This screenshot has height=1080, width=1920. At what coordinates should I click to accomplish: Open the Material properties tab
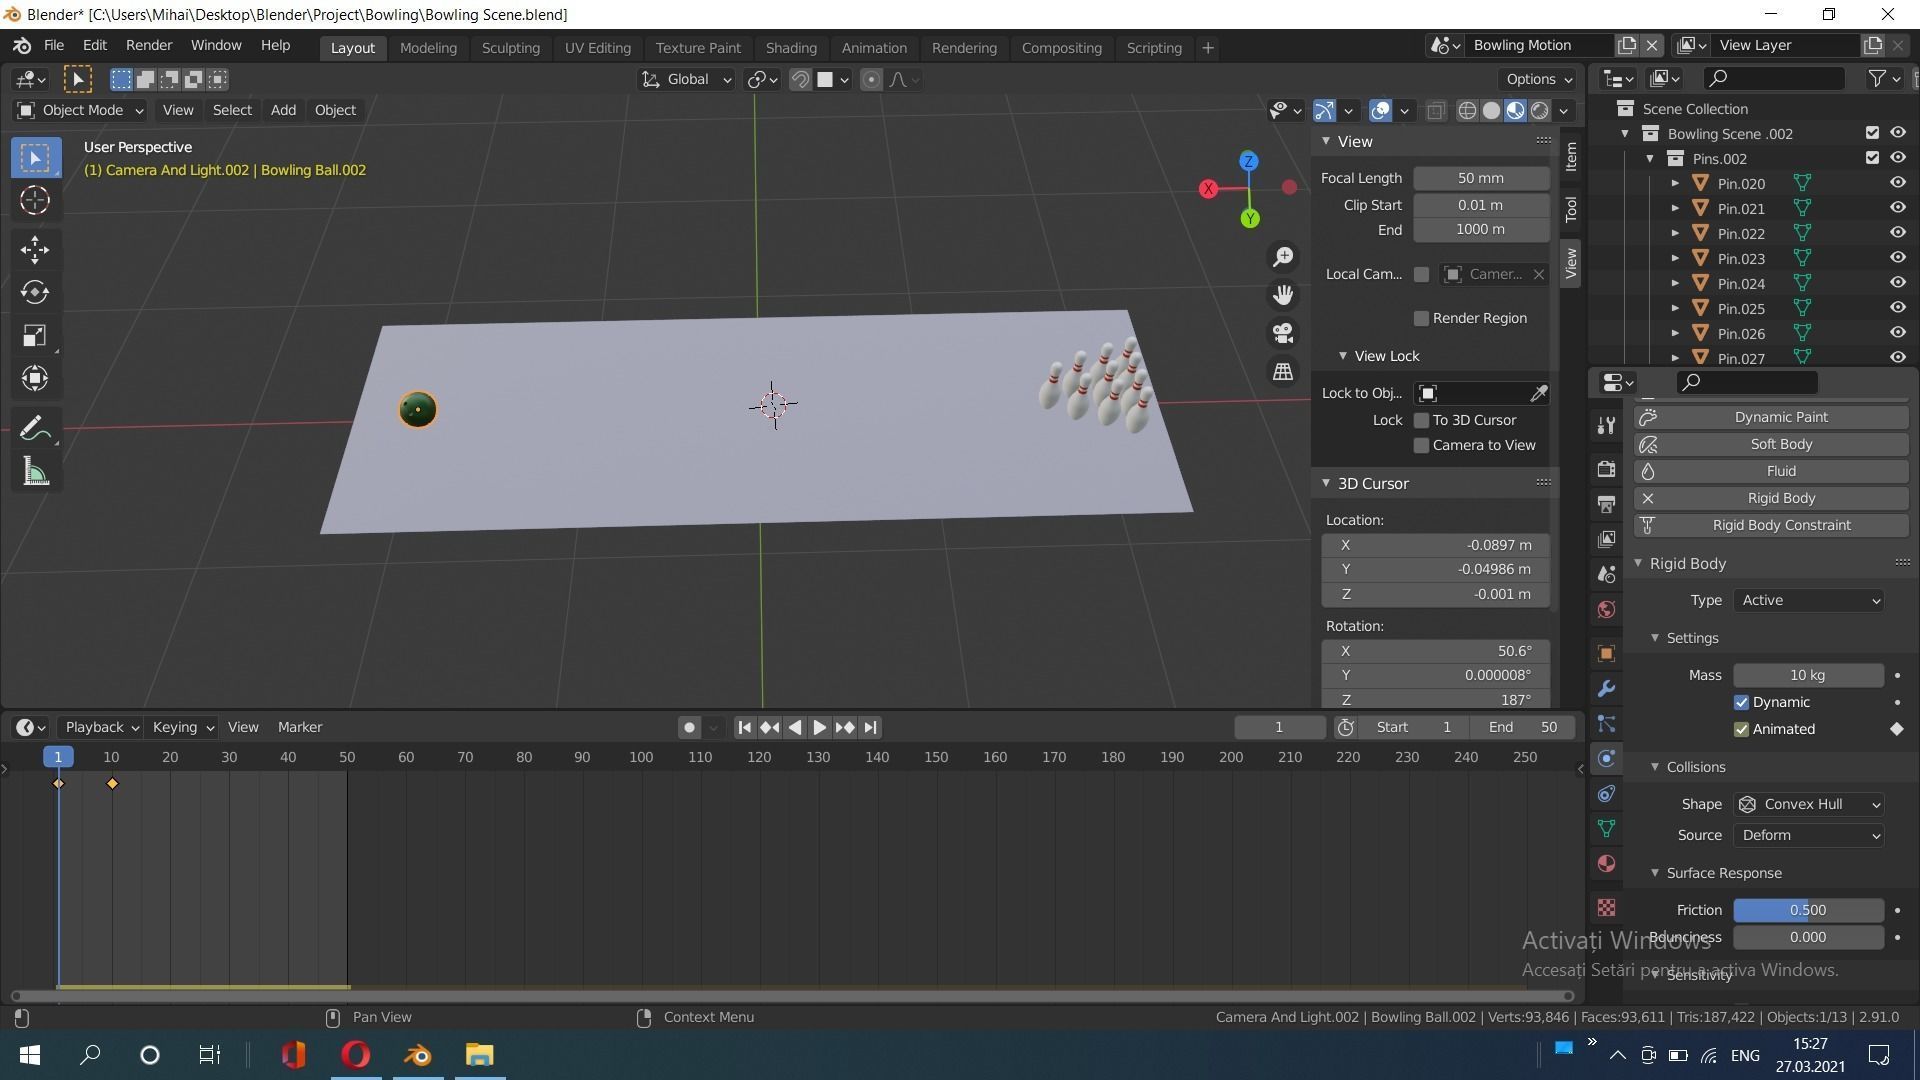(x=1606, y=864)
